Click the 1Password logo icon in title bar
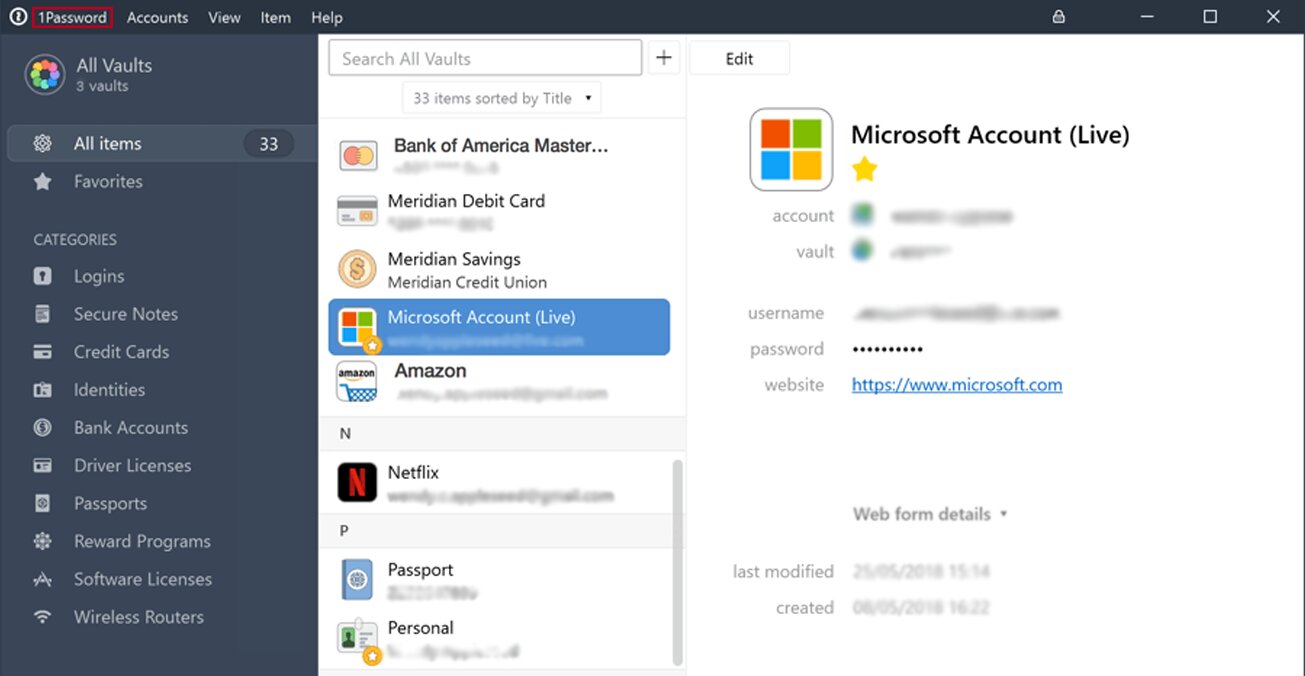 [17, 17]
